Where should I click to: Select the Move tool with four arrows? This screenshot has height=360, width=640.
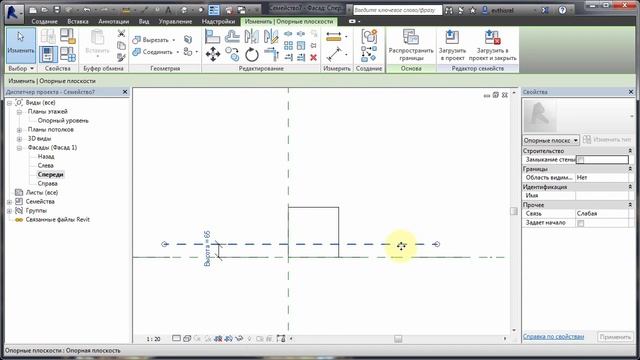coord(213,54)
